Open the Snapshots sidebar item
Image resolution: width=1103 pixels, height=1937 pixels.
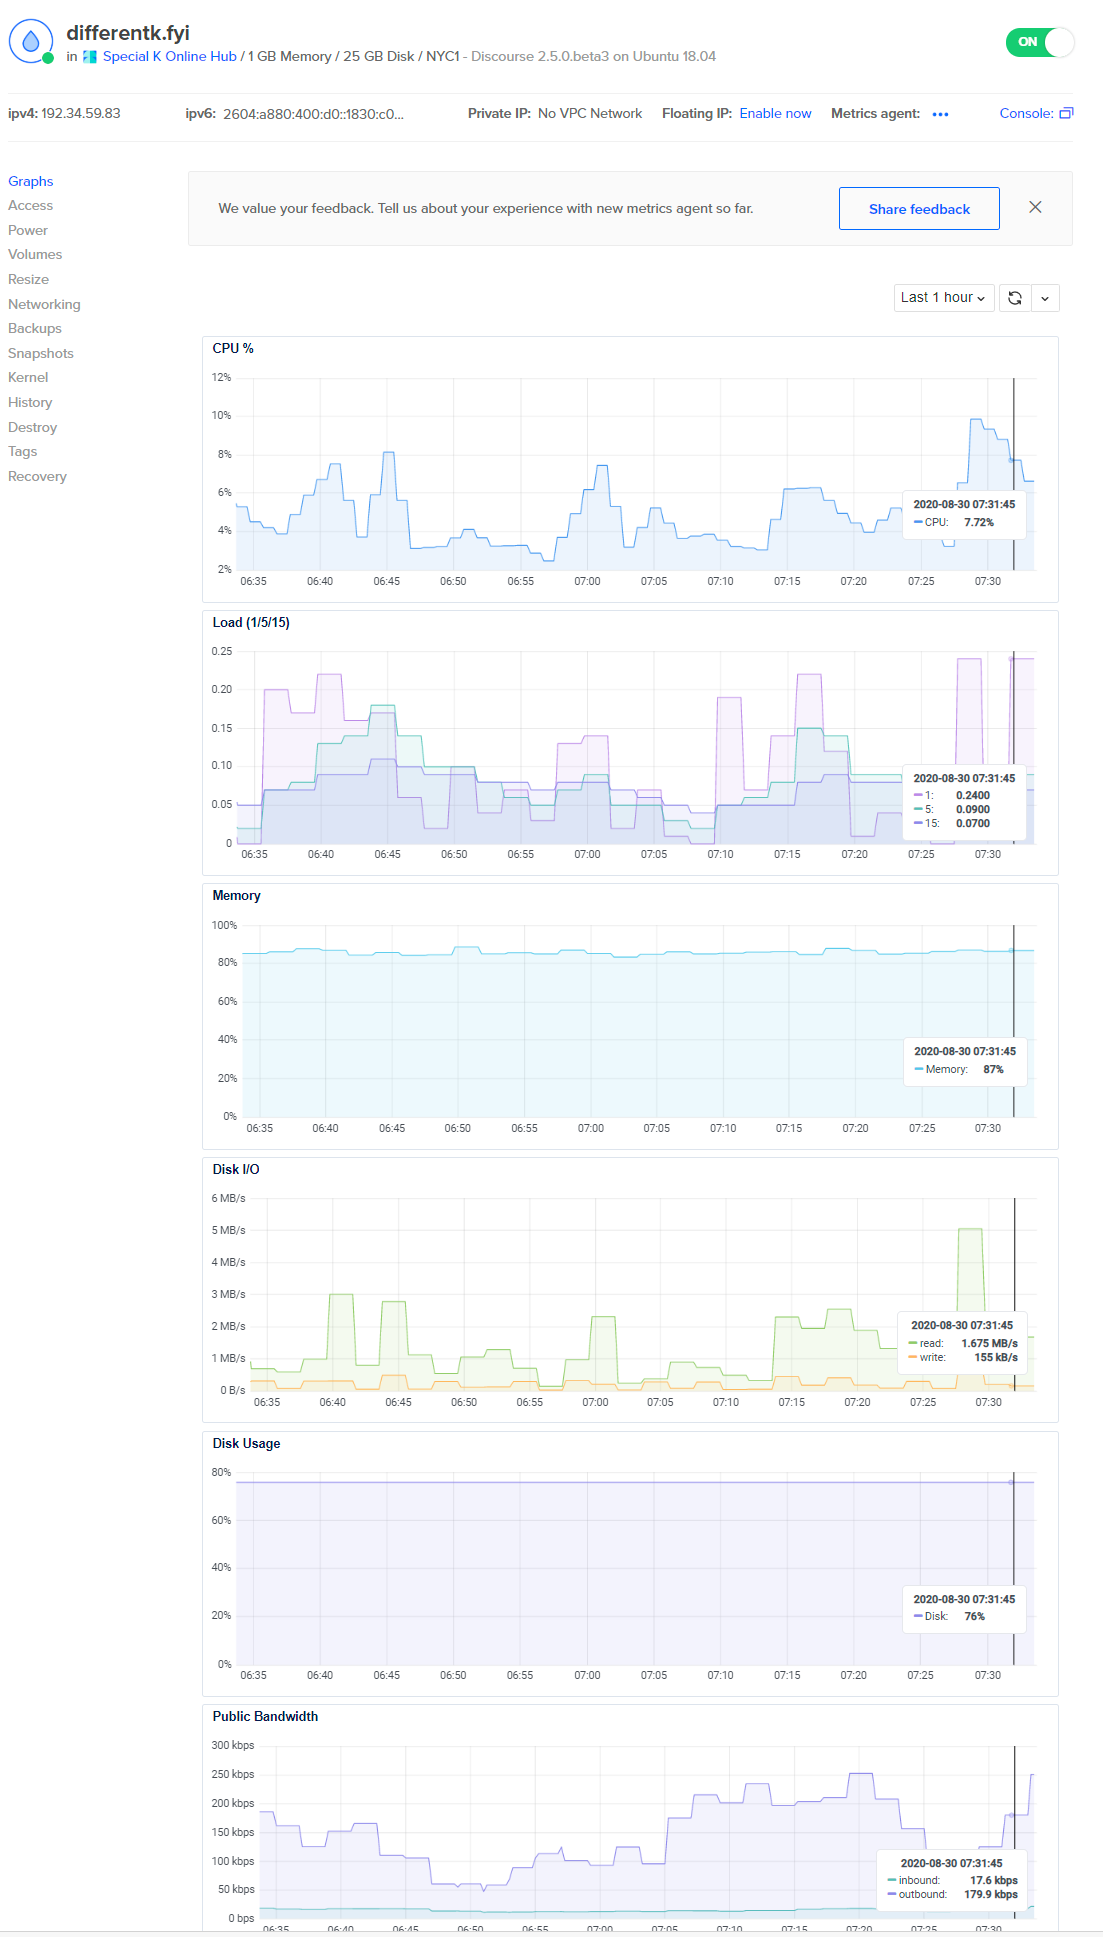coord(41,353)
